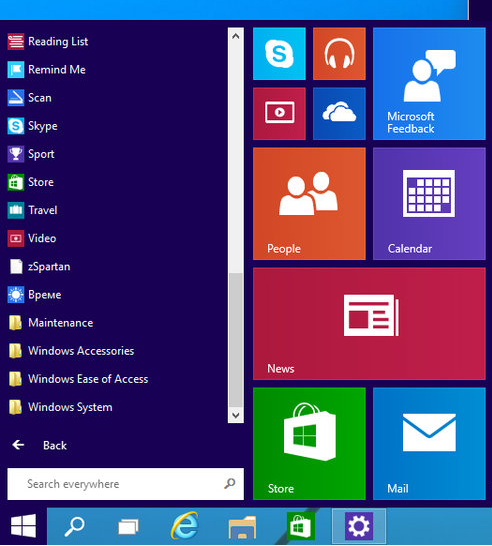Viewport: 492px width, 546px height.
Task: Open the OneDrive cloud tile
Action: 339,114
